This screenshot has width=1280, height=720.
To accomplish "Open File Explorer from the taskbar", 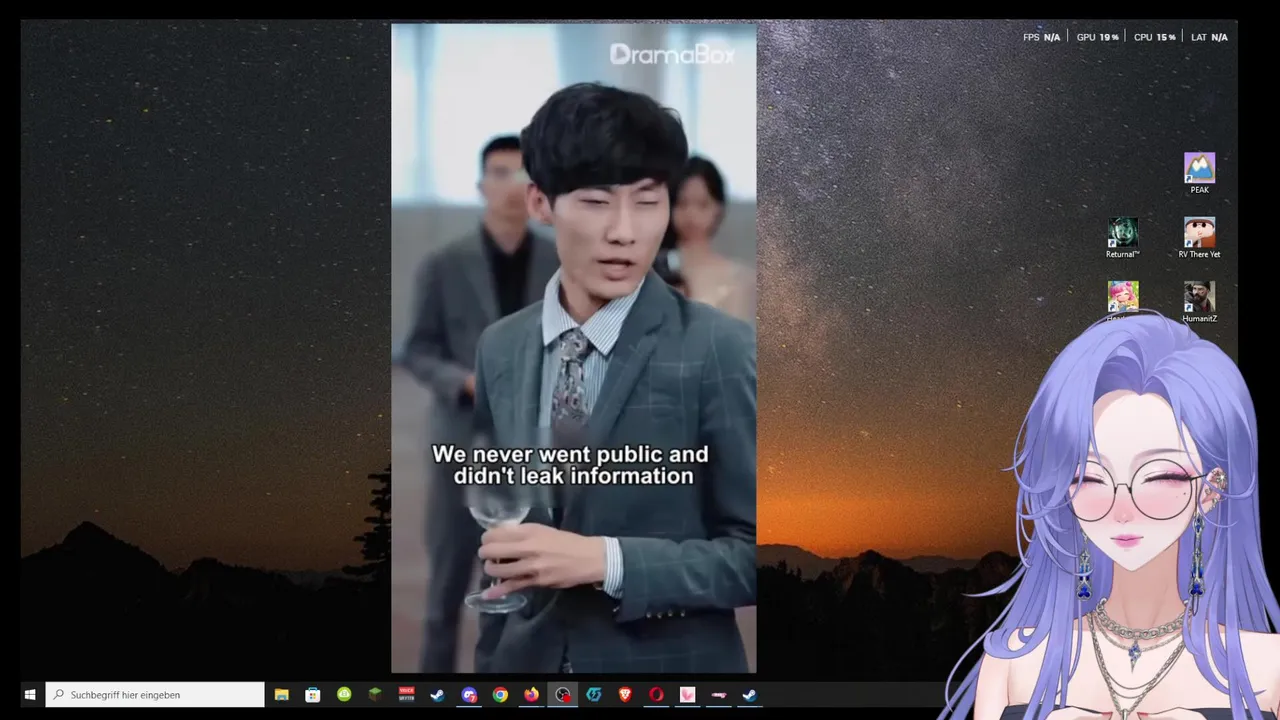I will [282, 694].
